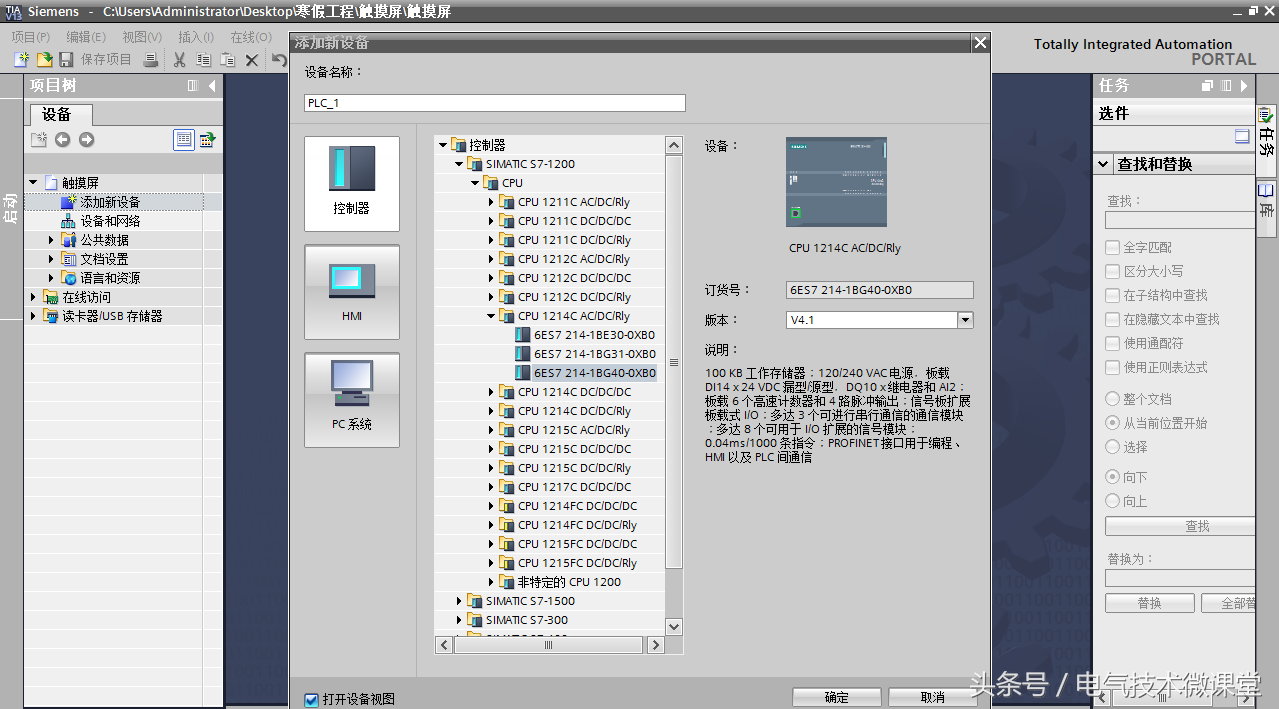The width and height of the screenshot is (1279, 709).
Task: Expand the SIMATIC S7-300 node
Action: (459, 620)
